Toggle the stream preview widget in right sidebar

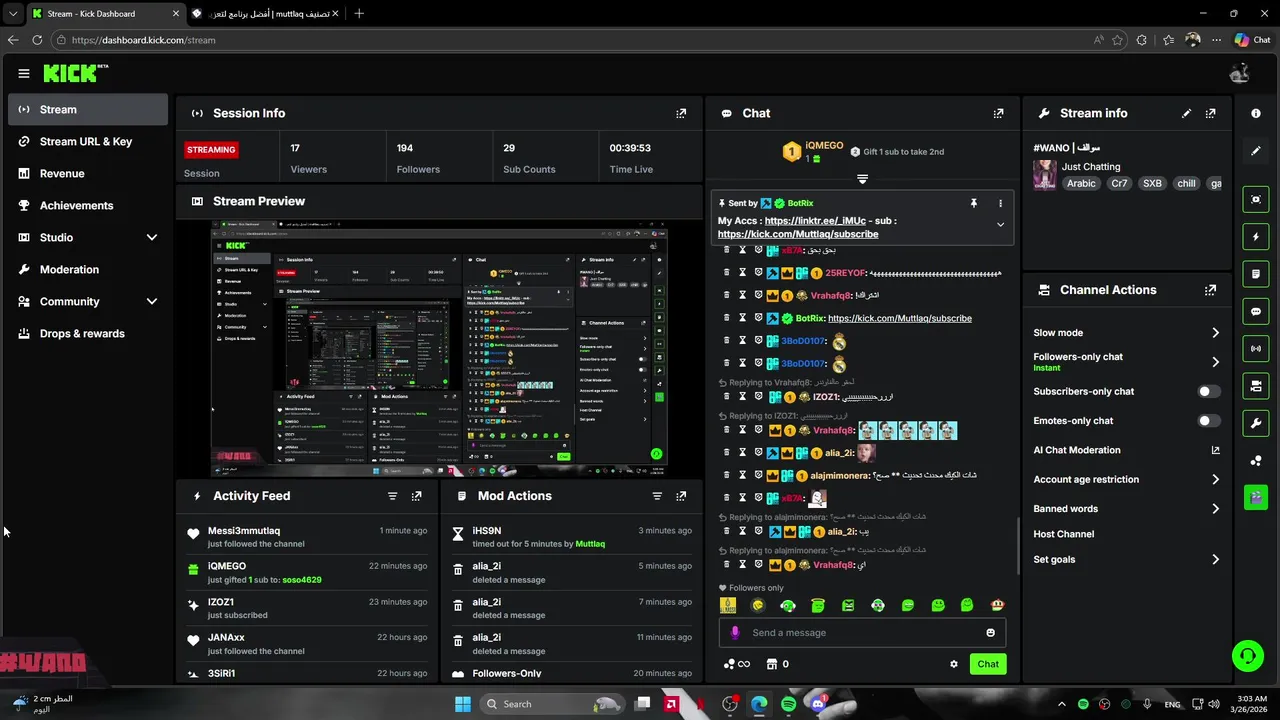[1256, 200]
